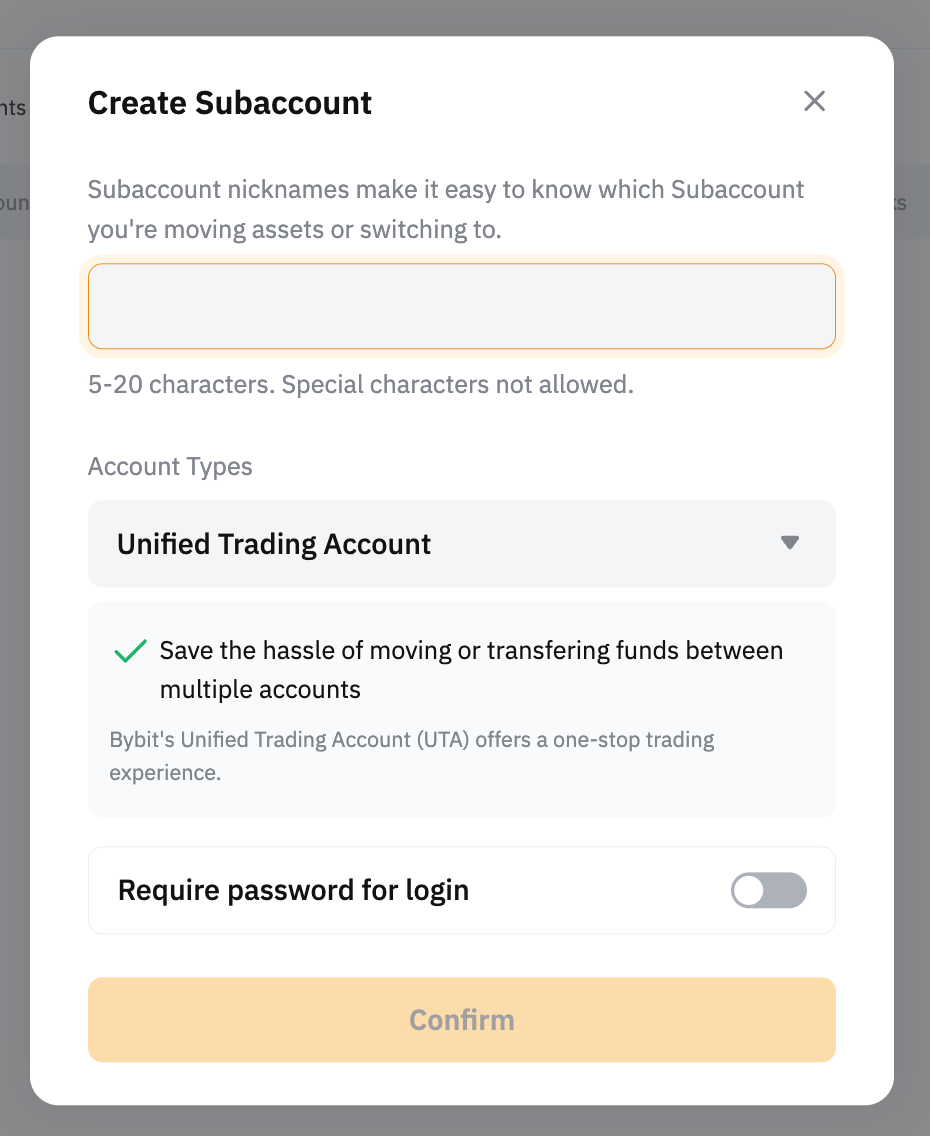Screen dimensions: 930x1136
Task: Click the Account Types label
Action: point(170,467)
